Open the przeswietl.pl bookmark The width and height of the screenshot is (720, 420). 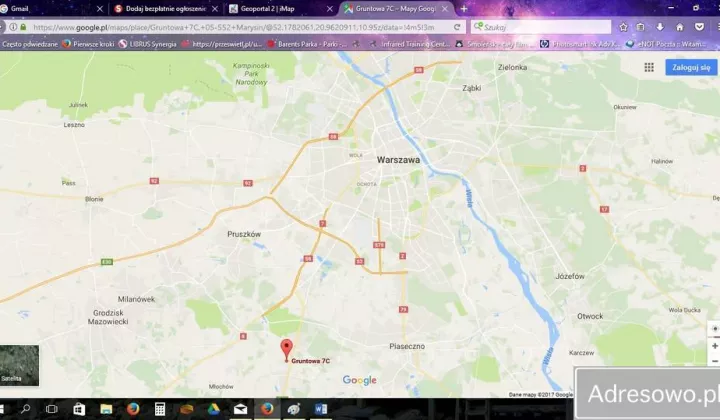pyautogui.click(x=222, y=44)
